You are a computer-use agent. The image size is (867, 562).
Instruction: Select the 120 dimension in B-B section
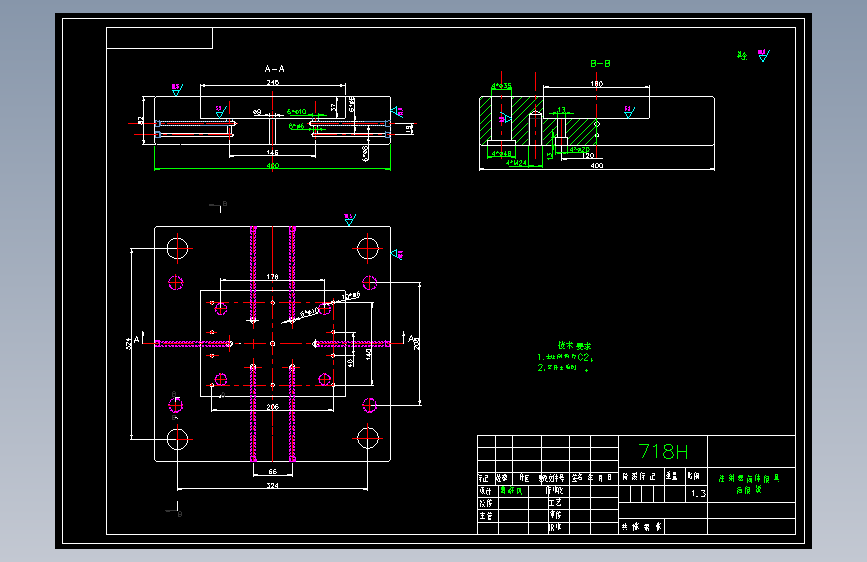click(x=588, y=155)
